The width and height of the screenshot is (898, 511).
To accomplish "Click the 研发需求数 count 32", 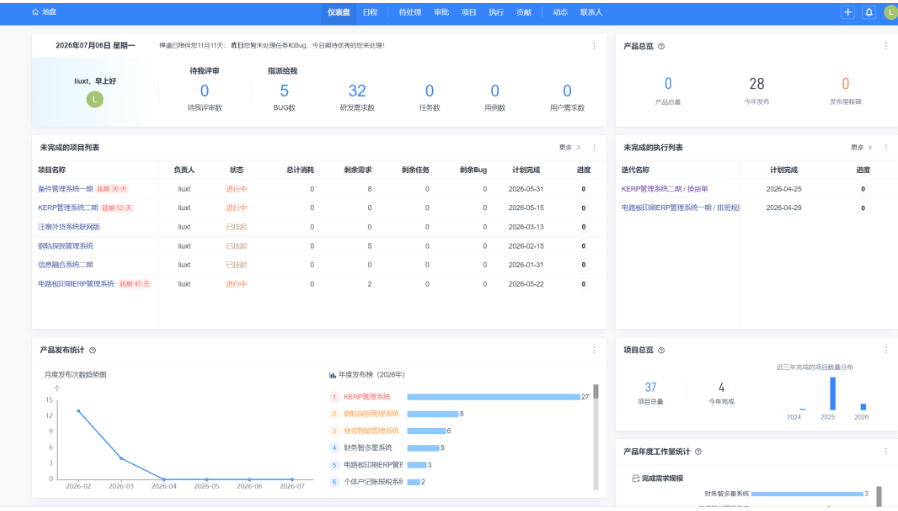I will pyautogui.click(x=357, y=91).
